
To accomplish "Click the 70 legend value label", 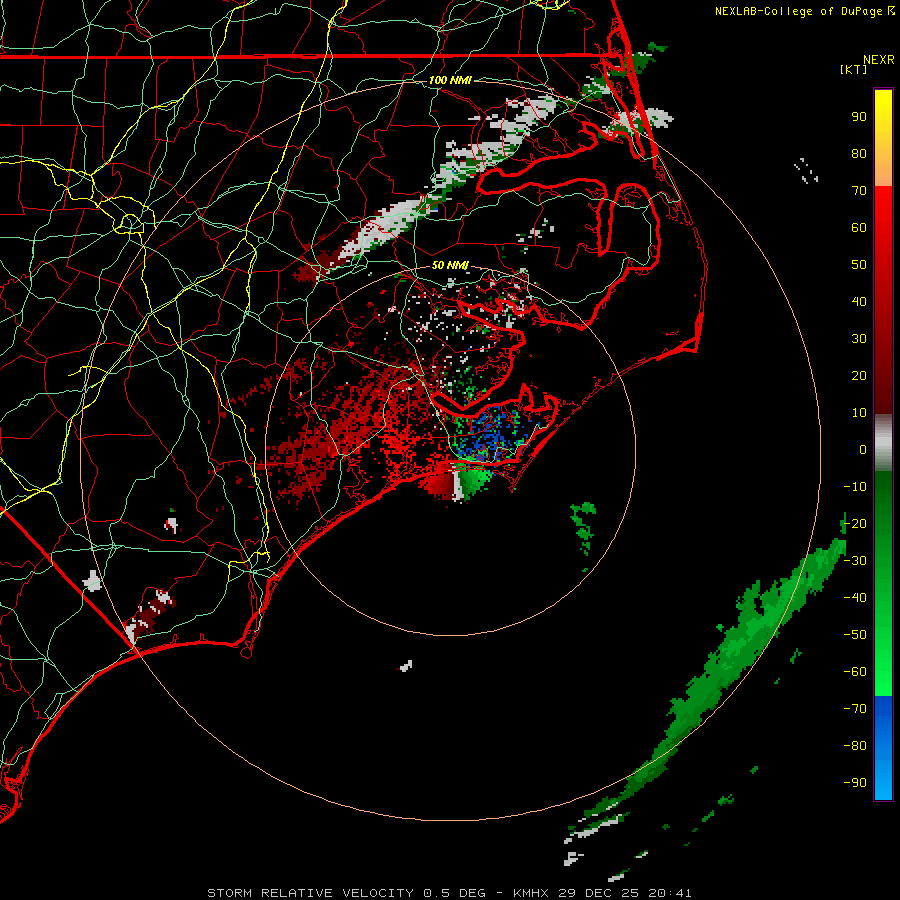I will tap(859, 191).
